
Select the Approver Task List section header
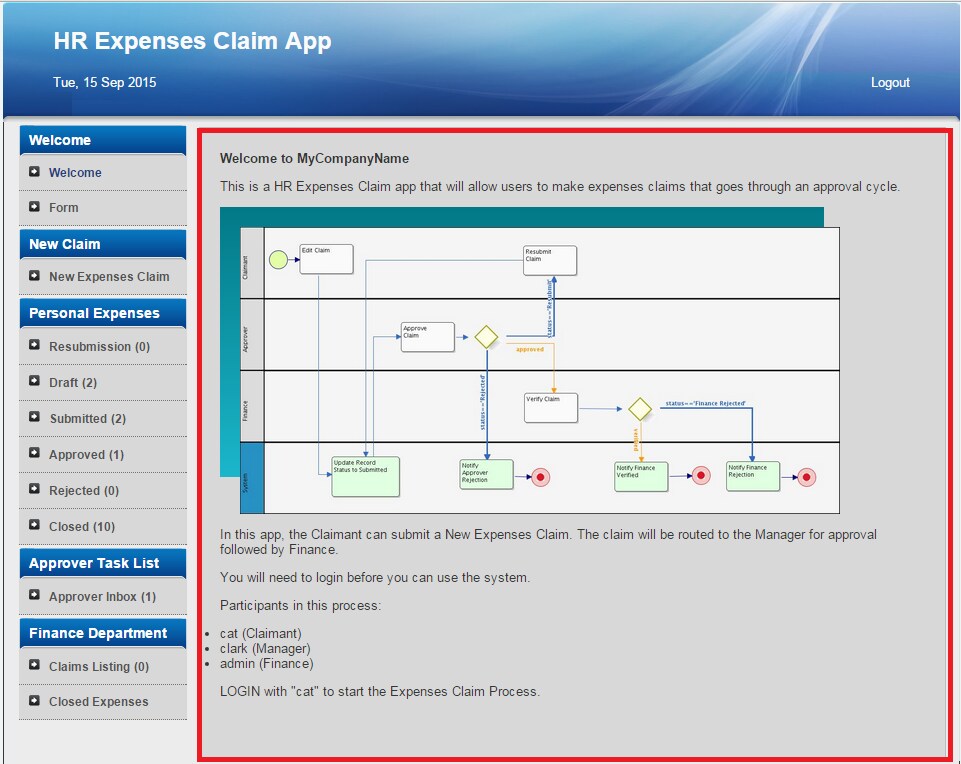tap(103, 563)
